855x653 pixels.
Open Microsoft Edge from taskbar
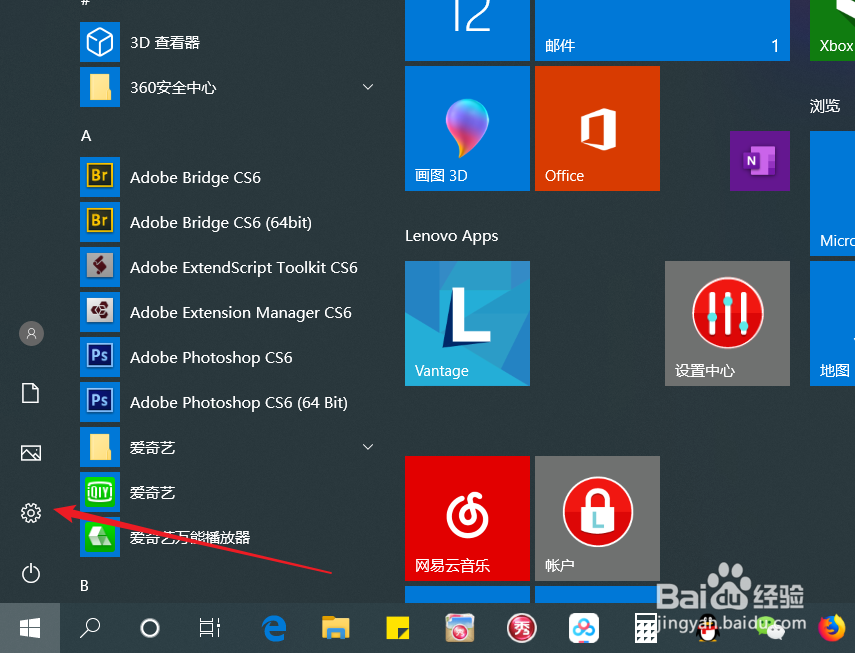[274, 628]
